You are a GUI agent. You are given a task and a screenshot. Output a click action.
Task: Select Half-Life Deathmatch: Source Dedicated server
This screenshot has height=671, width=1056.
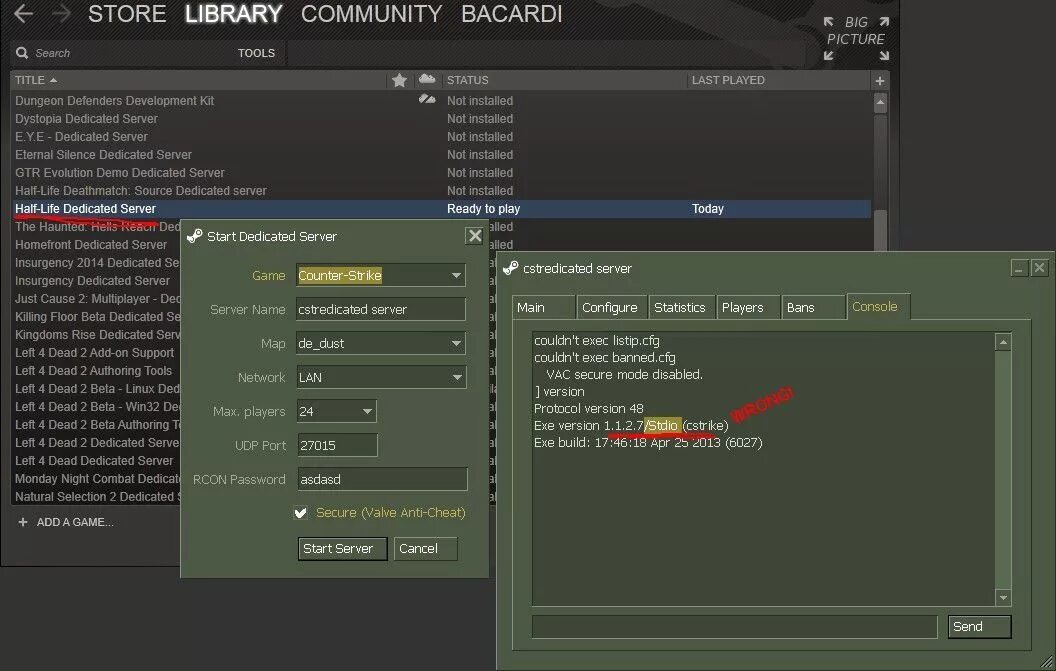click(441, 191)
